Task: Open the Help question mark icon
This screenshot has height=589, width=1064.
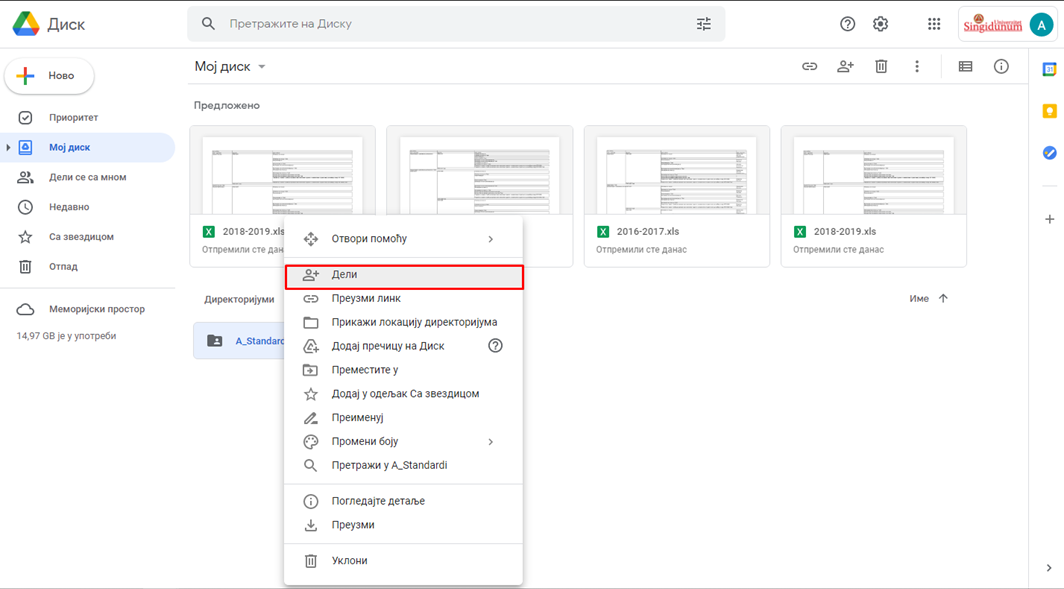Action: (x=848, y=24)
